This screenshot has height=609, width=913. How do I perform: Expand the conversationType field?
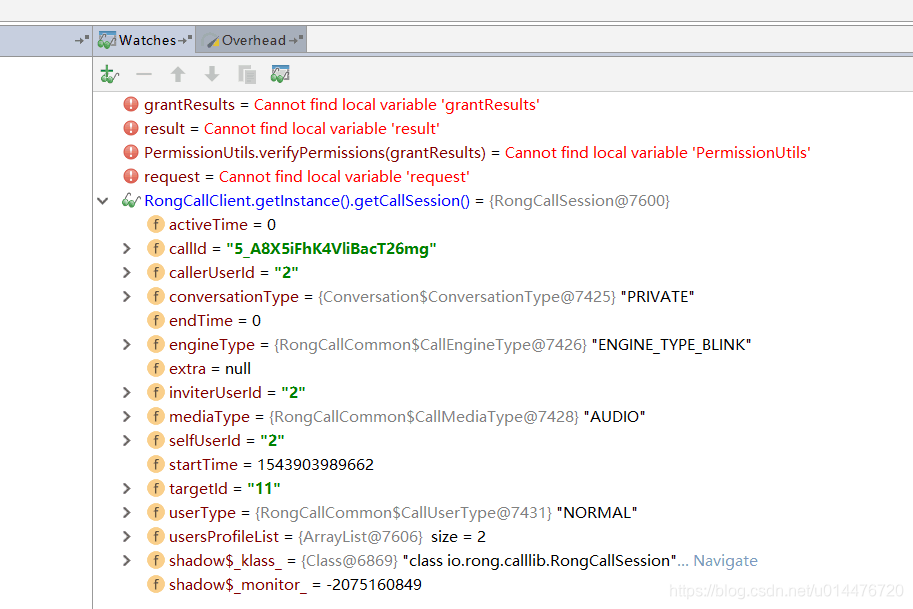click(127, 296)
